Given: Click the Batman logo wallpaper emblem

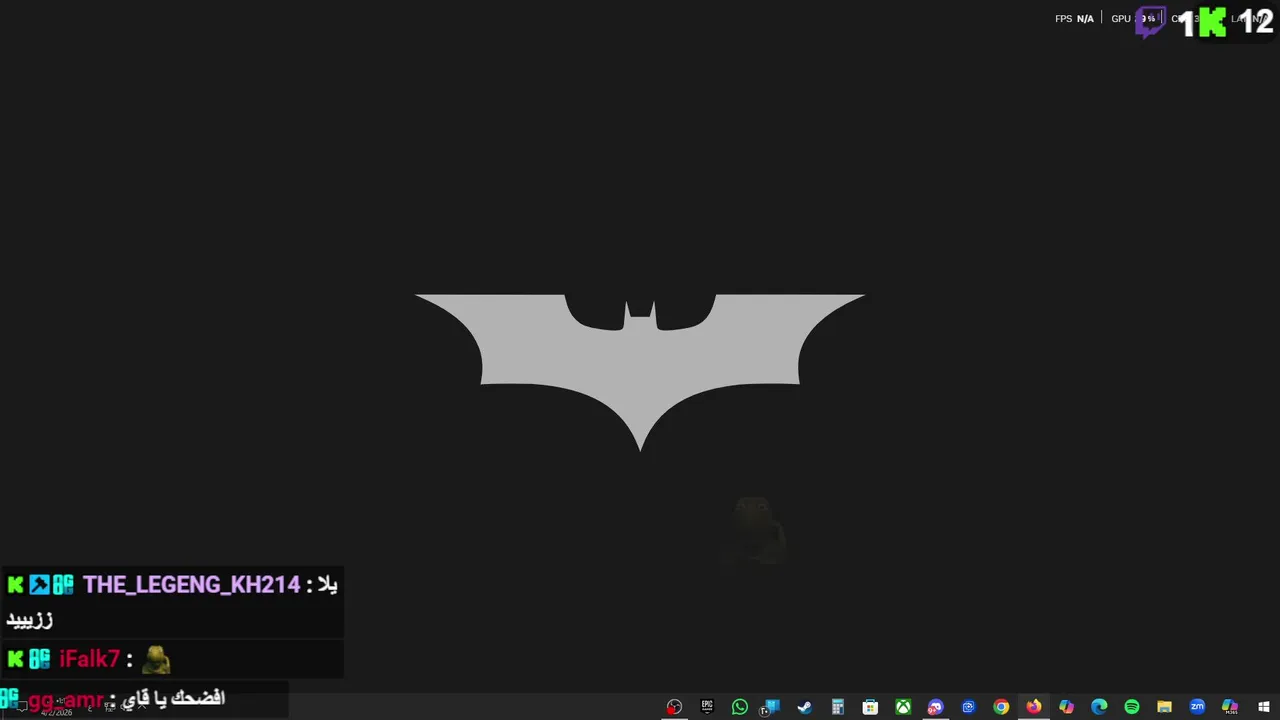Looking at the screenshot, I should click(640, 372).
